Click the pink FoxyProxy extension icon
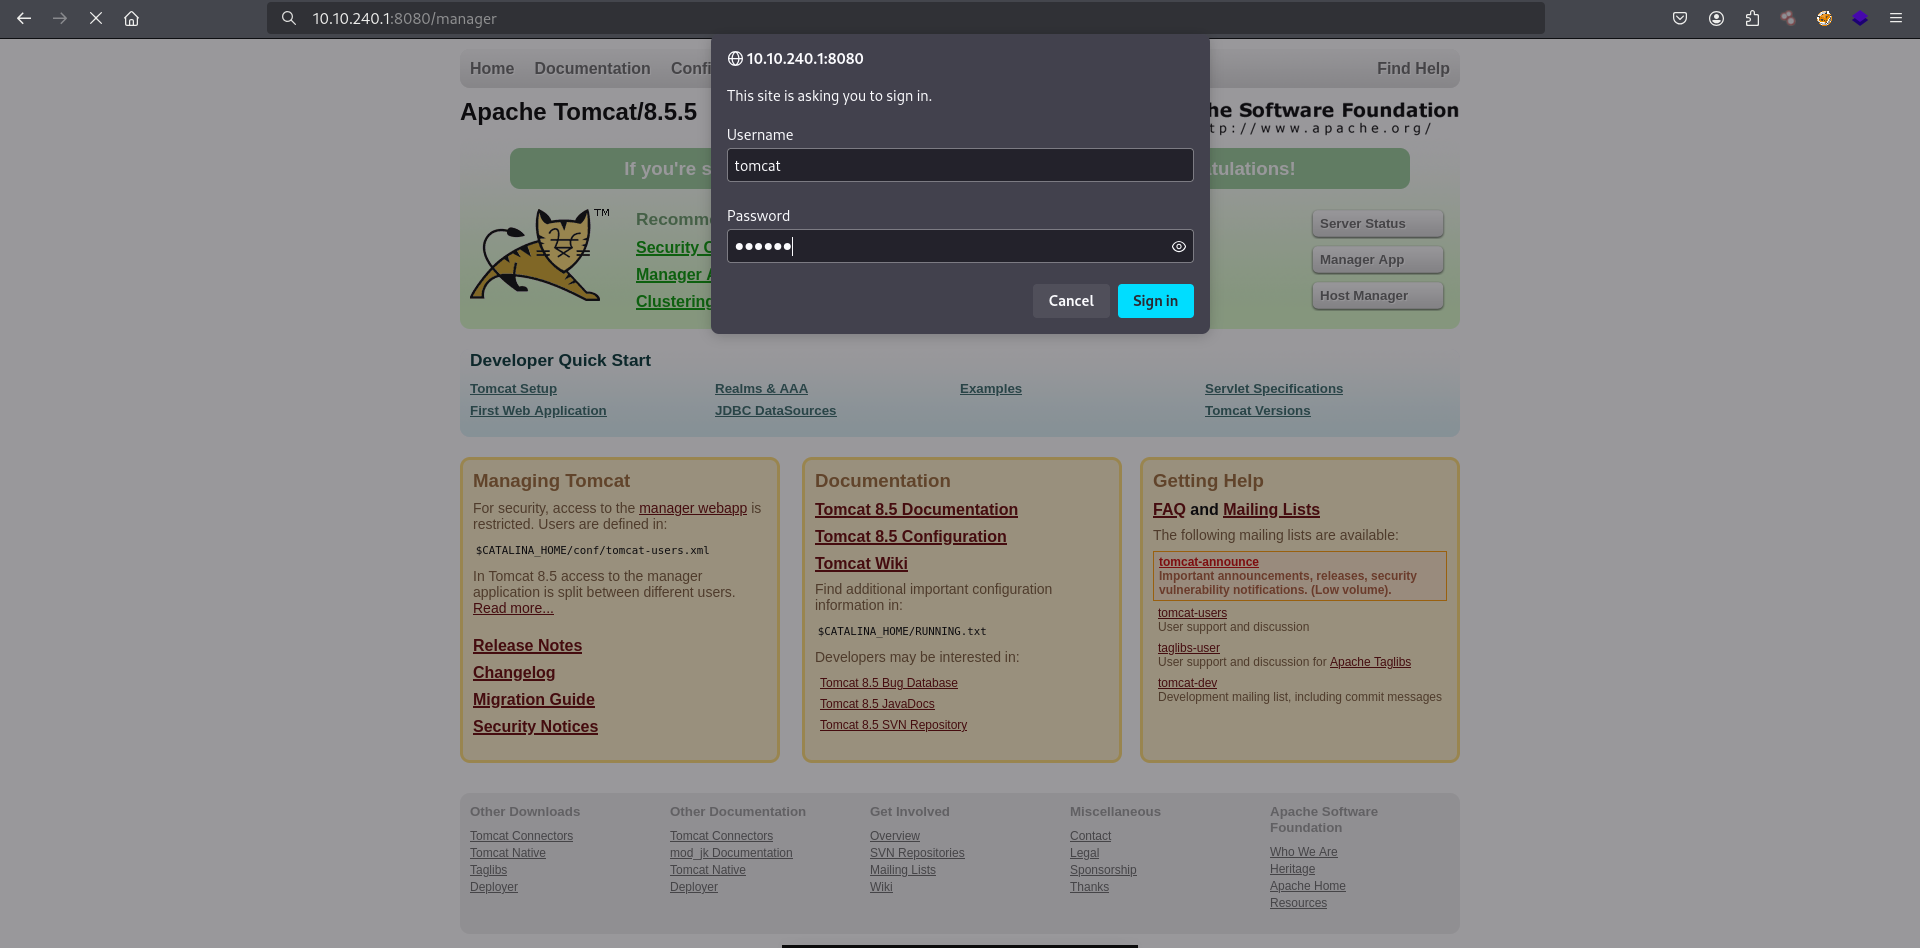This screenshot has height=948, width=1920. (x=1788, y=18)
